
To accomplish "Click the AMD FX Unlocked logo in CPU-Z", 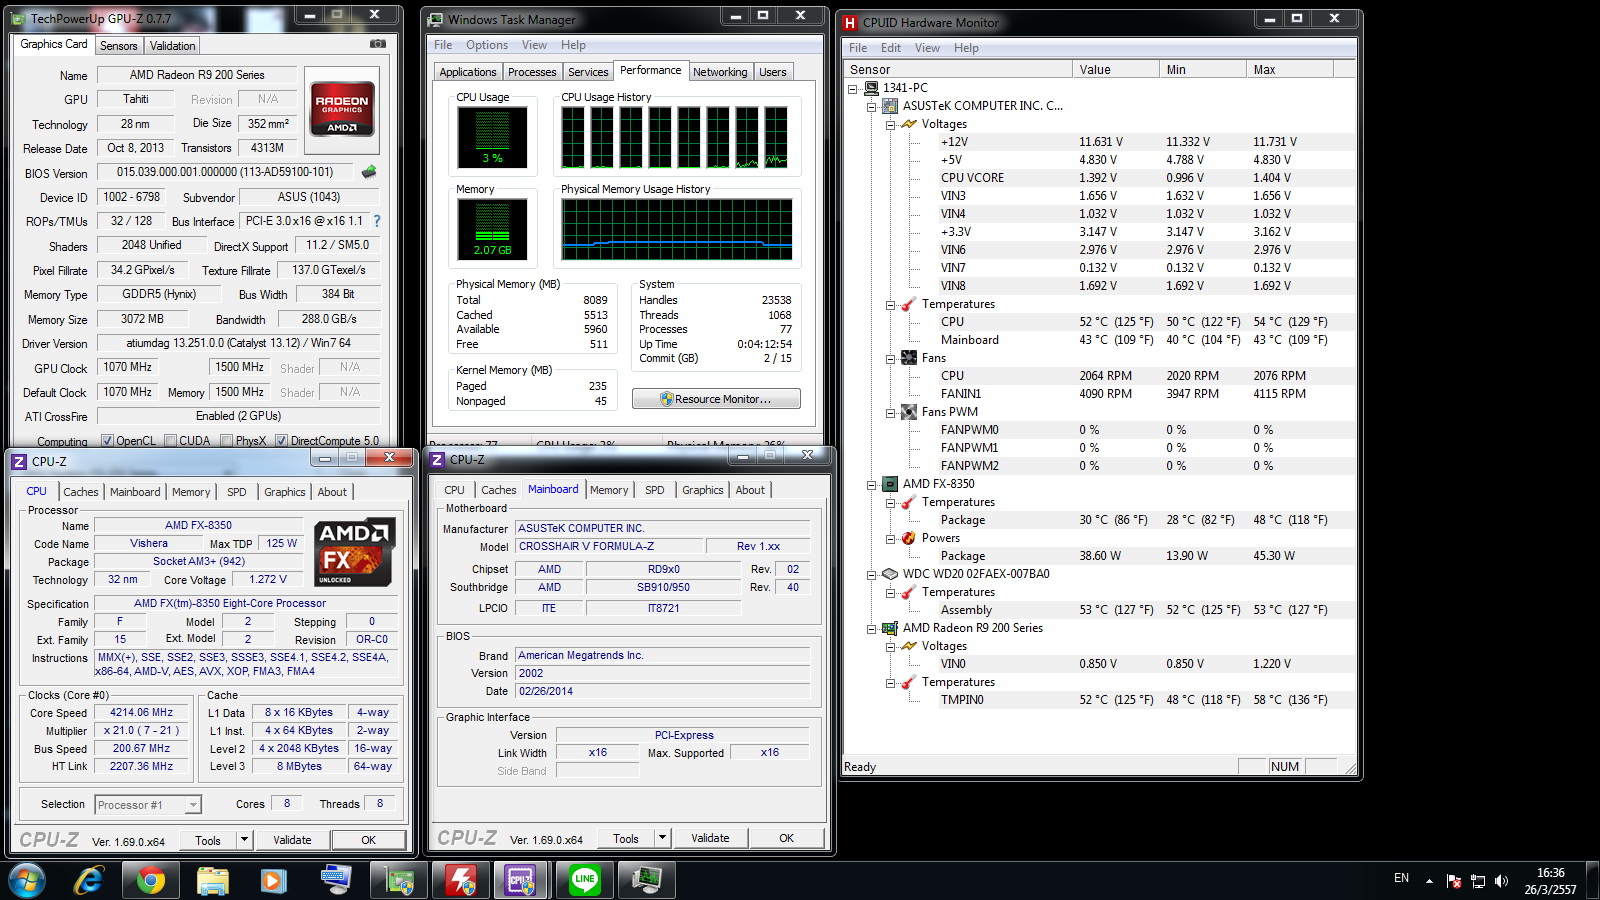I will [355, 552].
